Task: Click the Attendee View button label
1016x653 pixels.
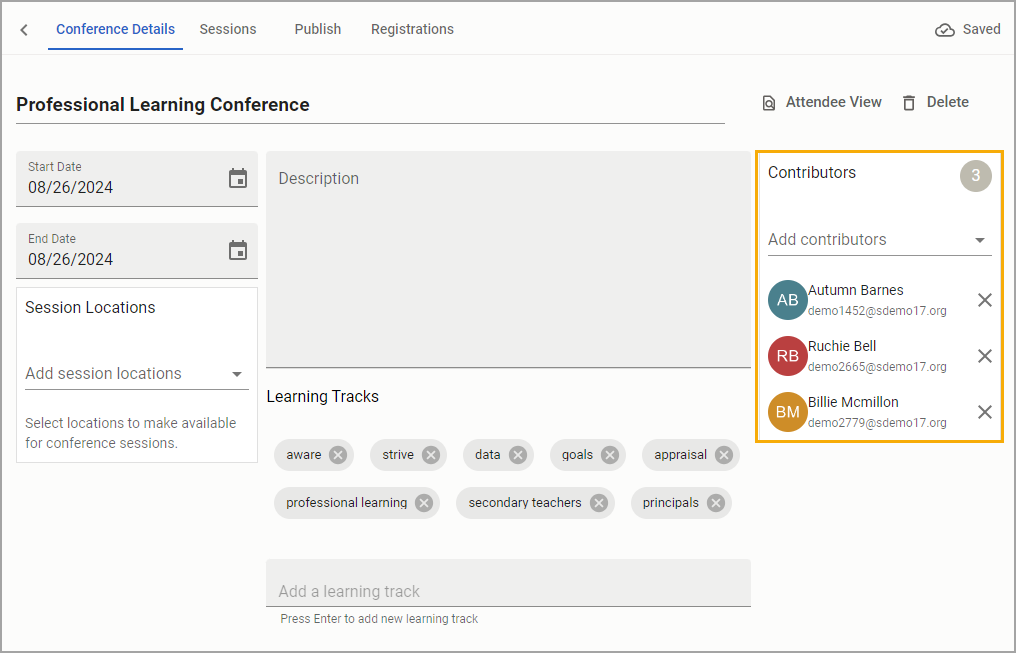Action: click(x=833, y=102)
